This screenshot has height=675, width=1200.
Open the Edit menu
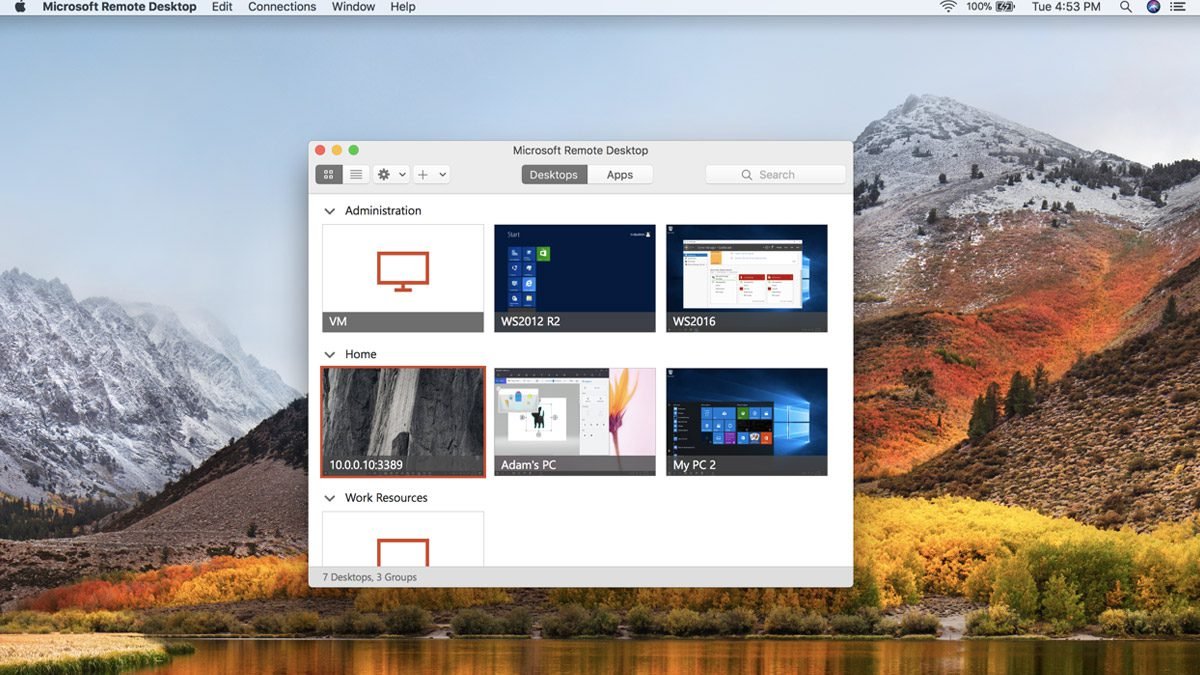pyautogui.click(x=222, y=7)
